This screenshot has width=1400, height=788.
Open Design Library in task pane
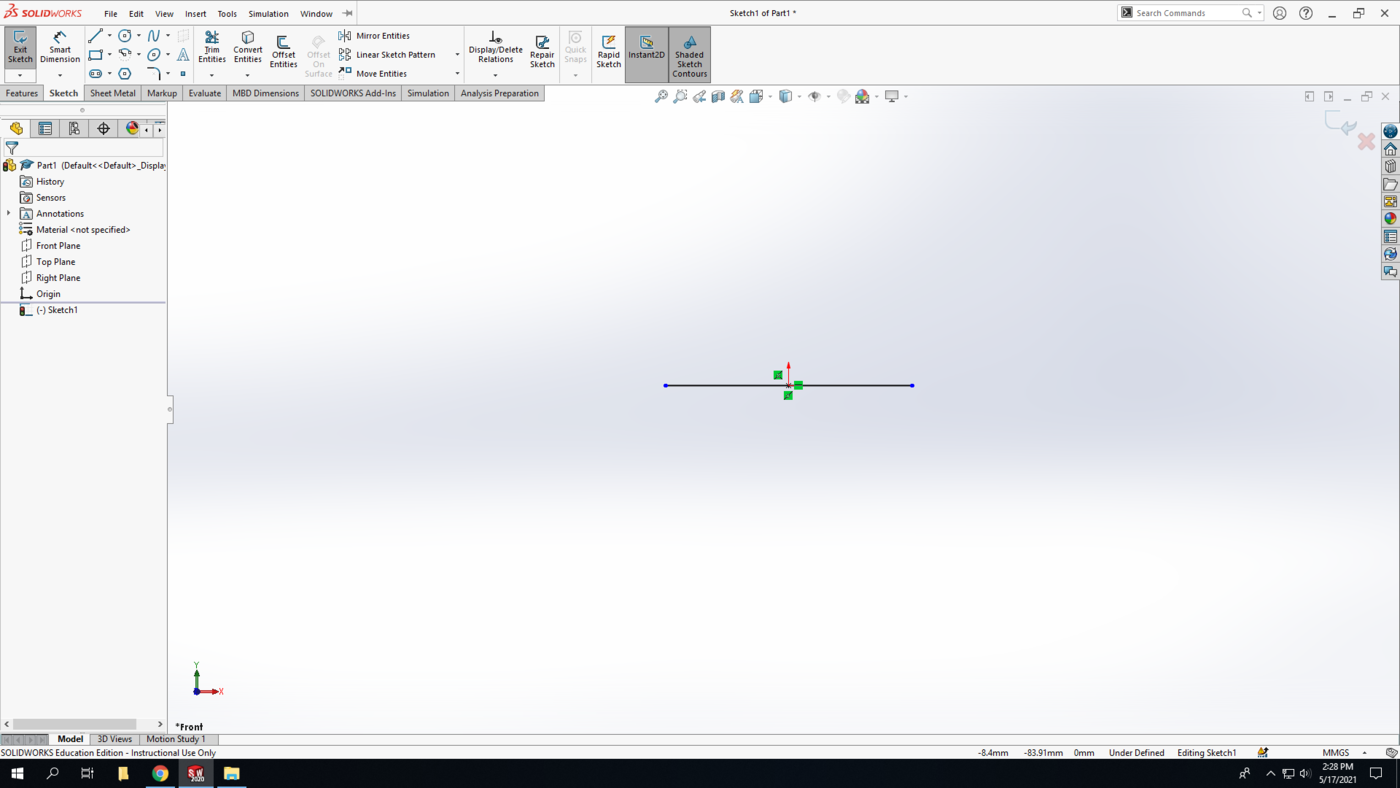pos(1390,167)
